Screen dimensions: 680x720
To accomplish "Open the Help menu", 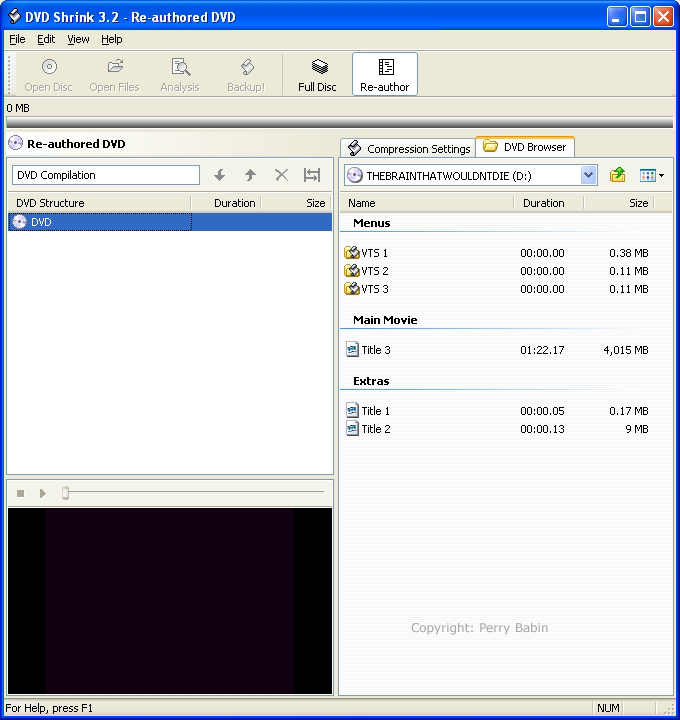I will pyautogui.click(x=112, y=39).
